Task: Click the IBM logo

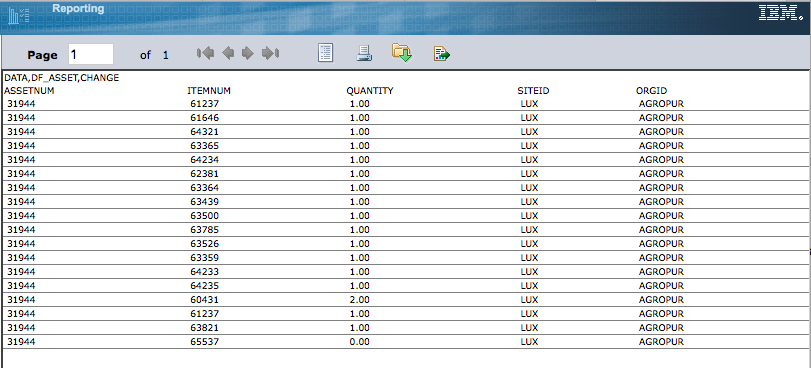Action: click(x=780, y=12)
